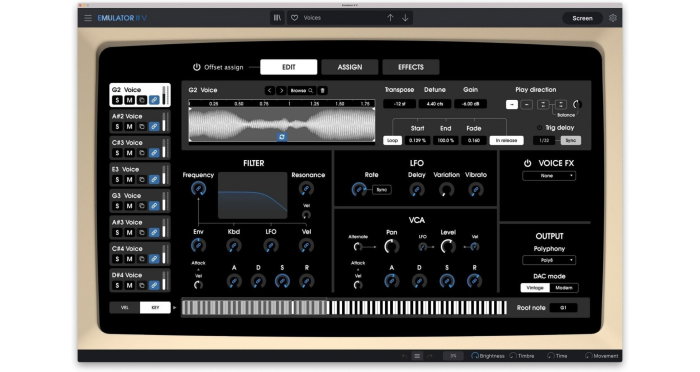Screen dimensions: 700x372
Task: Open Trig delay 1/32 value selector
Action: click(x=544, y=140)
